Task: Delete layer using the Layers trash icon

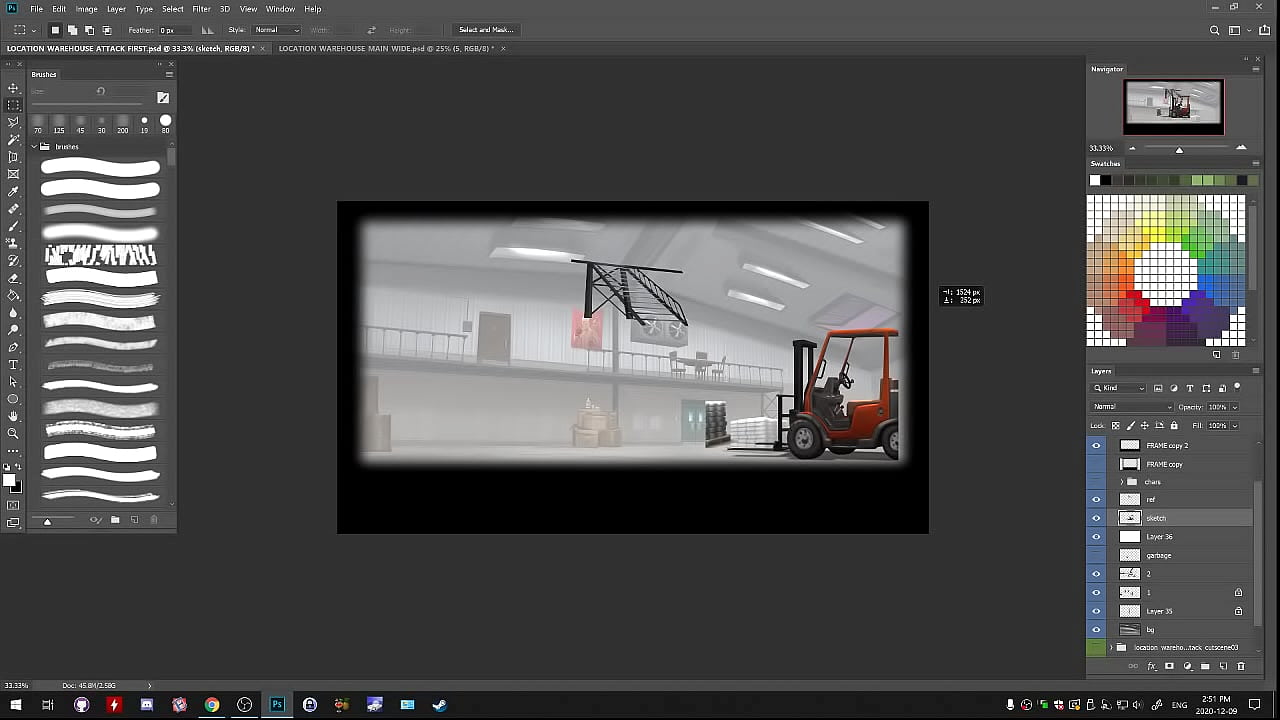Action: [x=1241, y=666]
